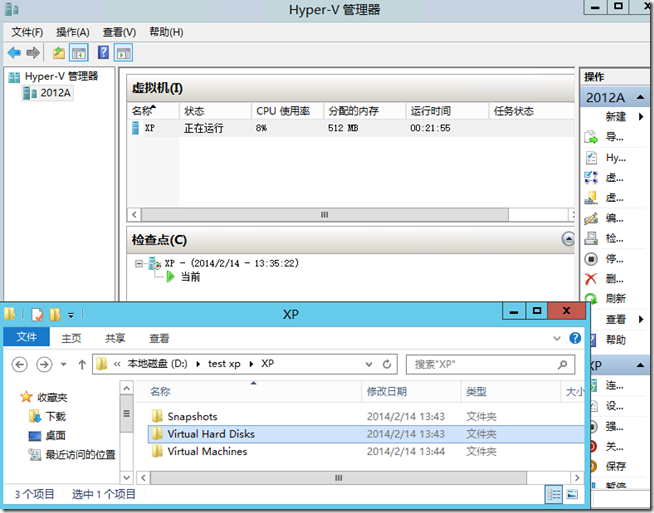
Task: Switch to explorer 查看 ribbon tab
Action: [159, 338]
